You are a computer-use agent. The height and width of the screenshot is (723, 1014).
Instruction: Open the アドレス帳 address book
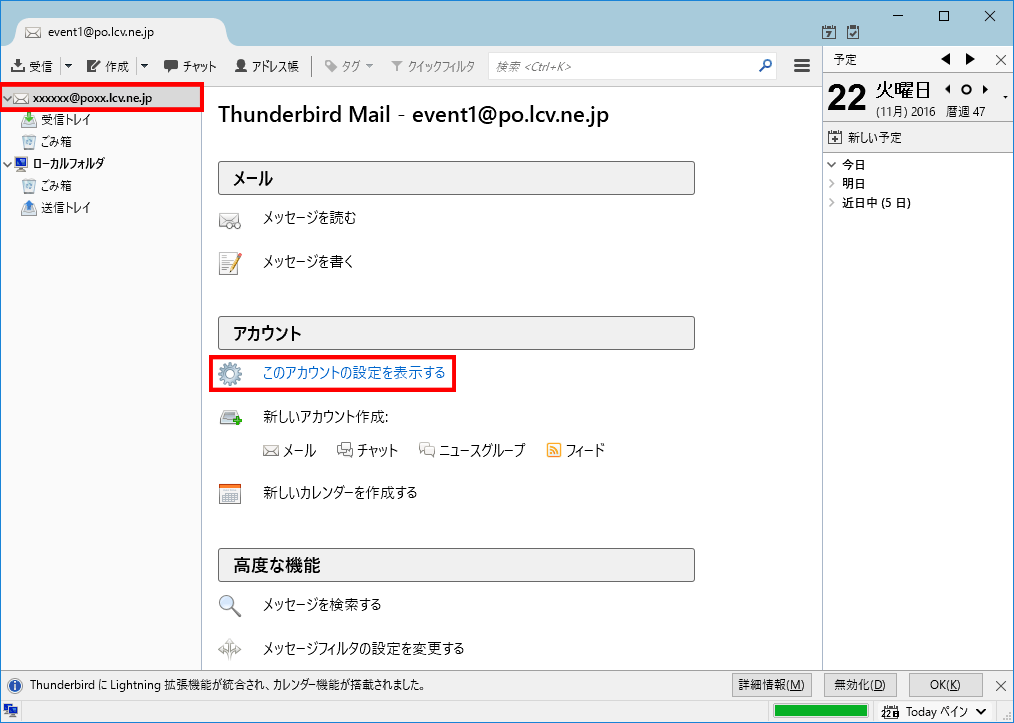pyautogui.click(x=266, y=66)
